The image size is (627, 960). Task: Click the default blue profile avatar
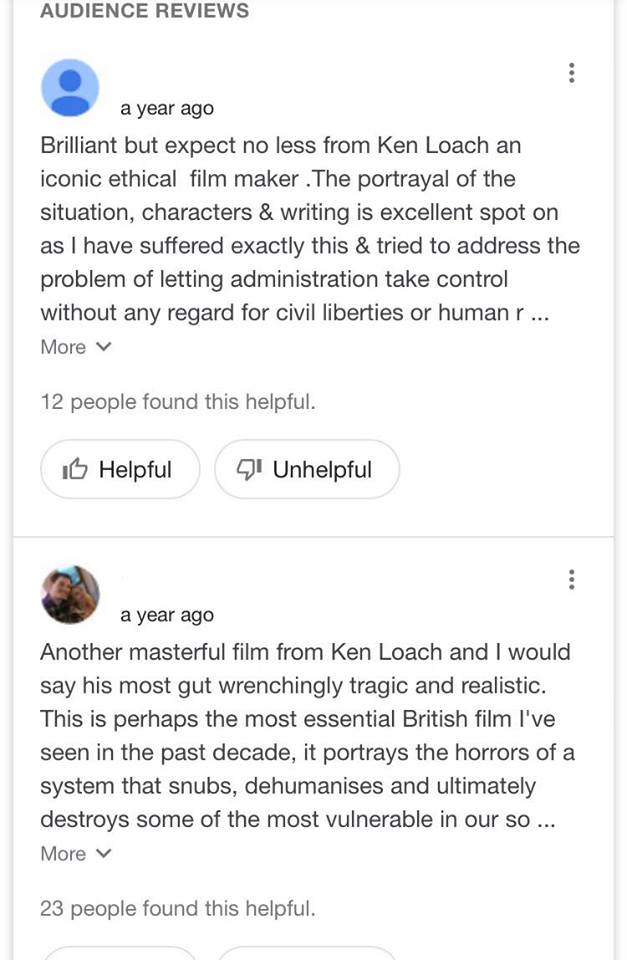(x=70, y=88)
